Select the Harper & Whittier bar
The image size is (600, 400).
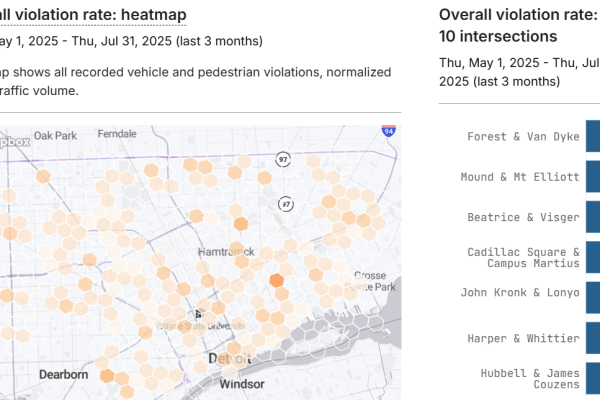pyautogui.click(x=593, y=338)
